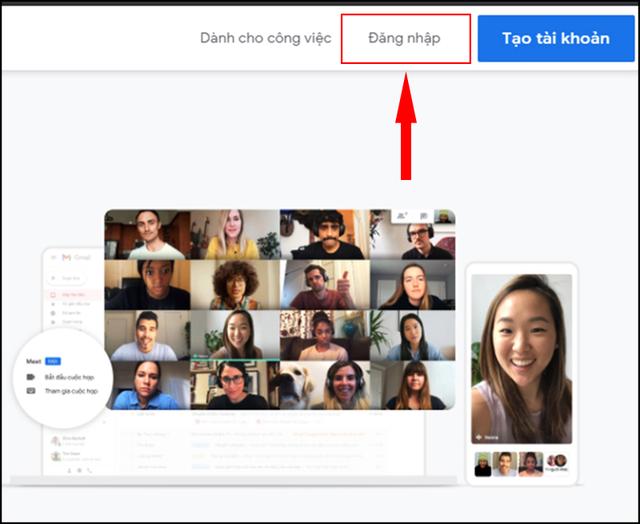Screen dimensions: 640x524
Task: Click the camera icon beside Bắt đầu cuộc họp
Action: [x=31, y=377]
